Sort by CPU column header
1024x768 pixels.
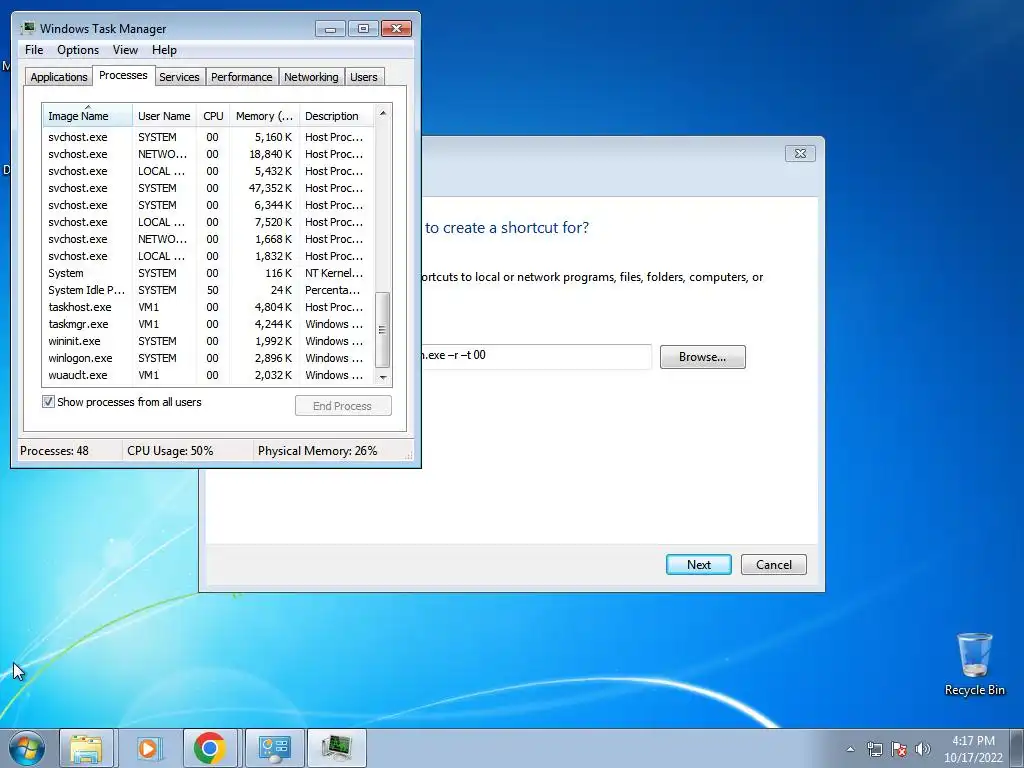click(213, 115)
